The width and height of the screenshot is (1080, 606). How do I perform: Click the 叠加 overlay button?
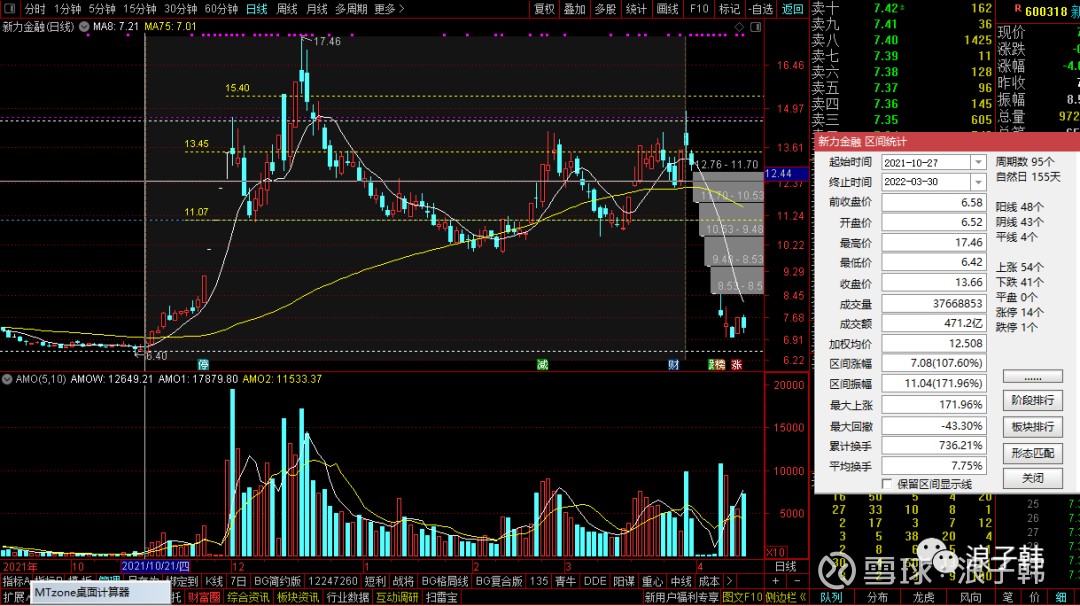point(574,9)
